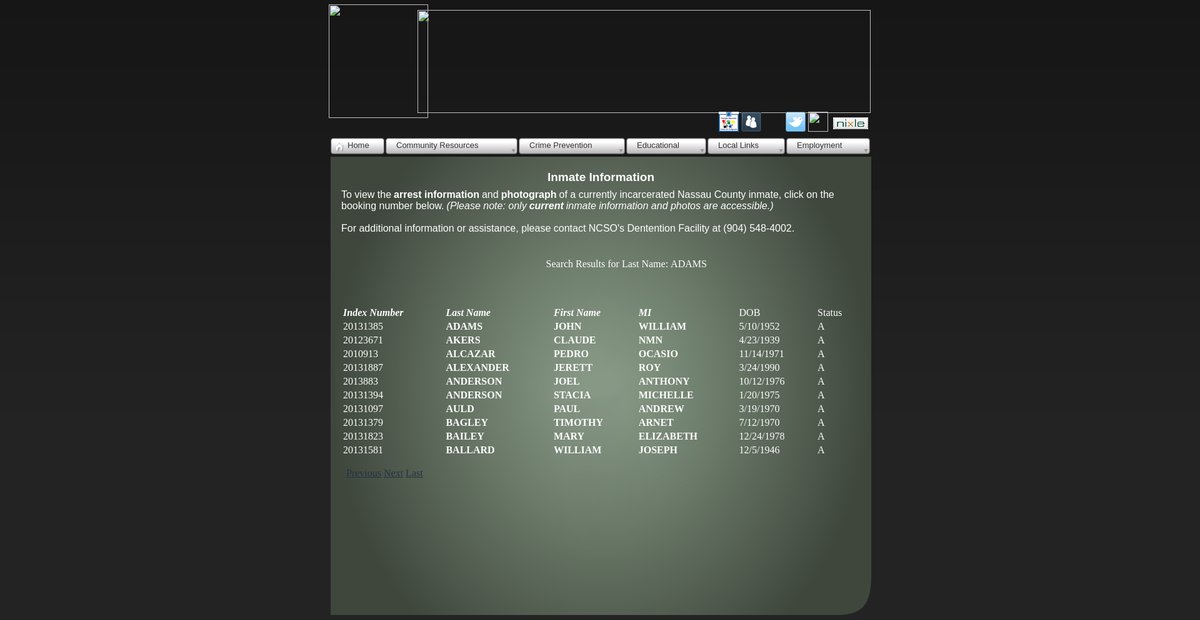Screen dimensions: 1200x620
Task: Expand the Crime Prevention menu
Action: tap(571, 146)
